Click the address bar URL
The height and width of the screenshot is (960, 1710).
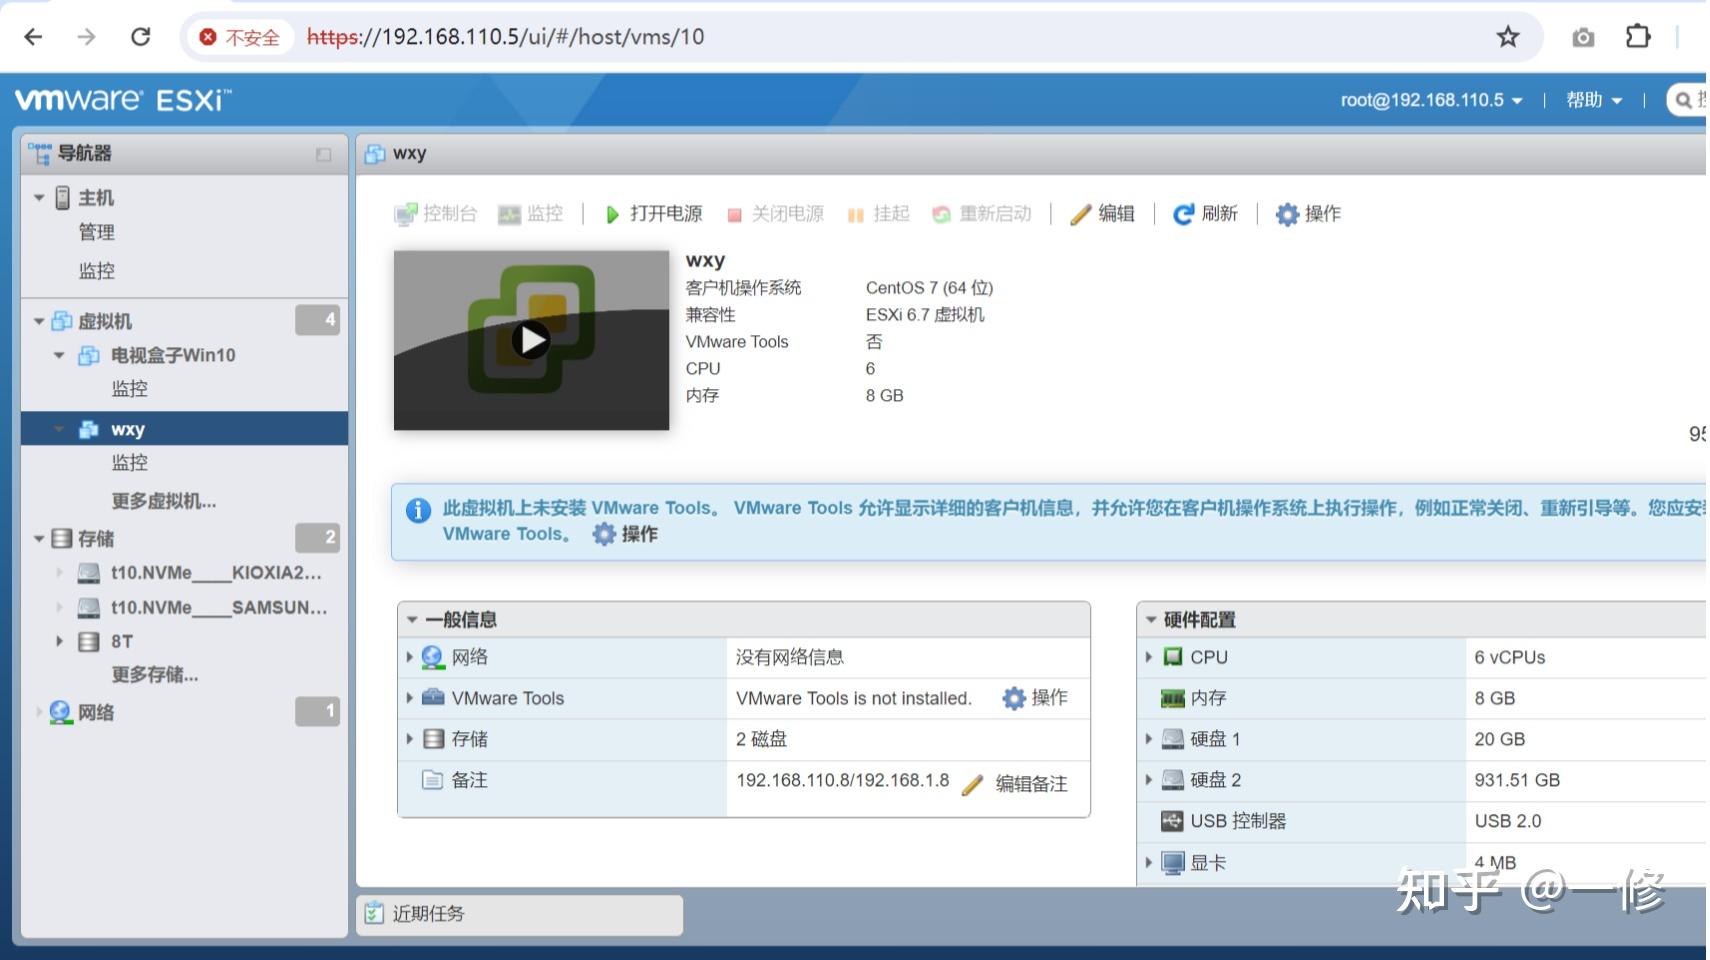(x=505, y=37)
